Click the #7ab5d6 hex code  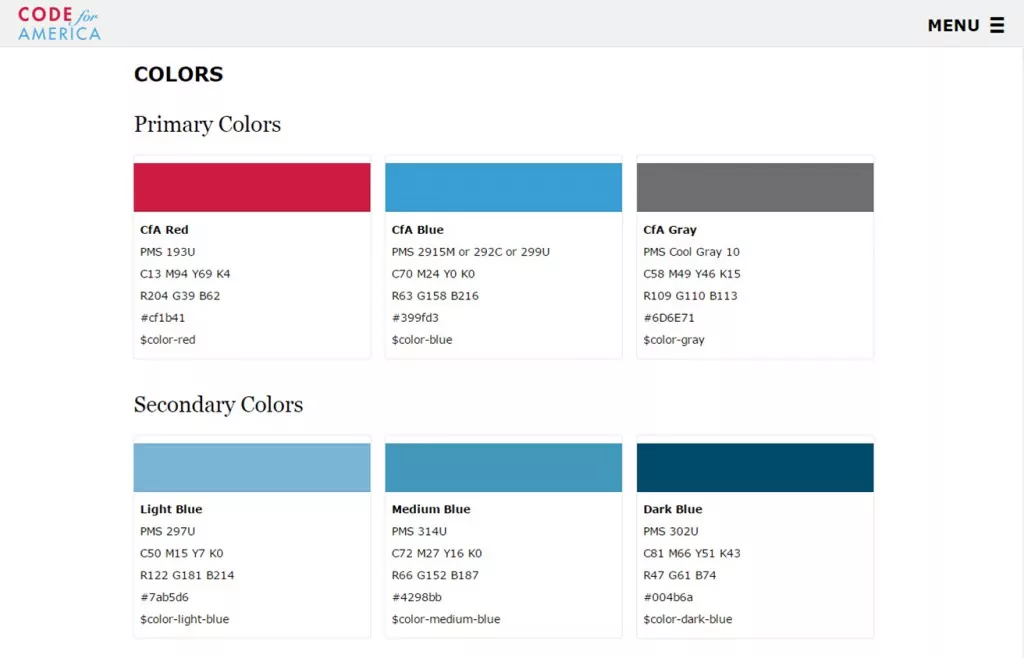coord(164,597)
